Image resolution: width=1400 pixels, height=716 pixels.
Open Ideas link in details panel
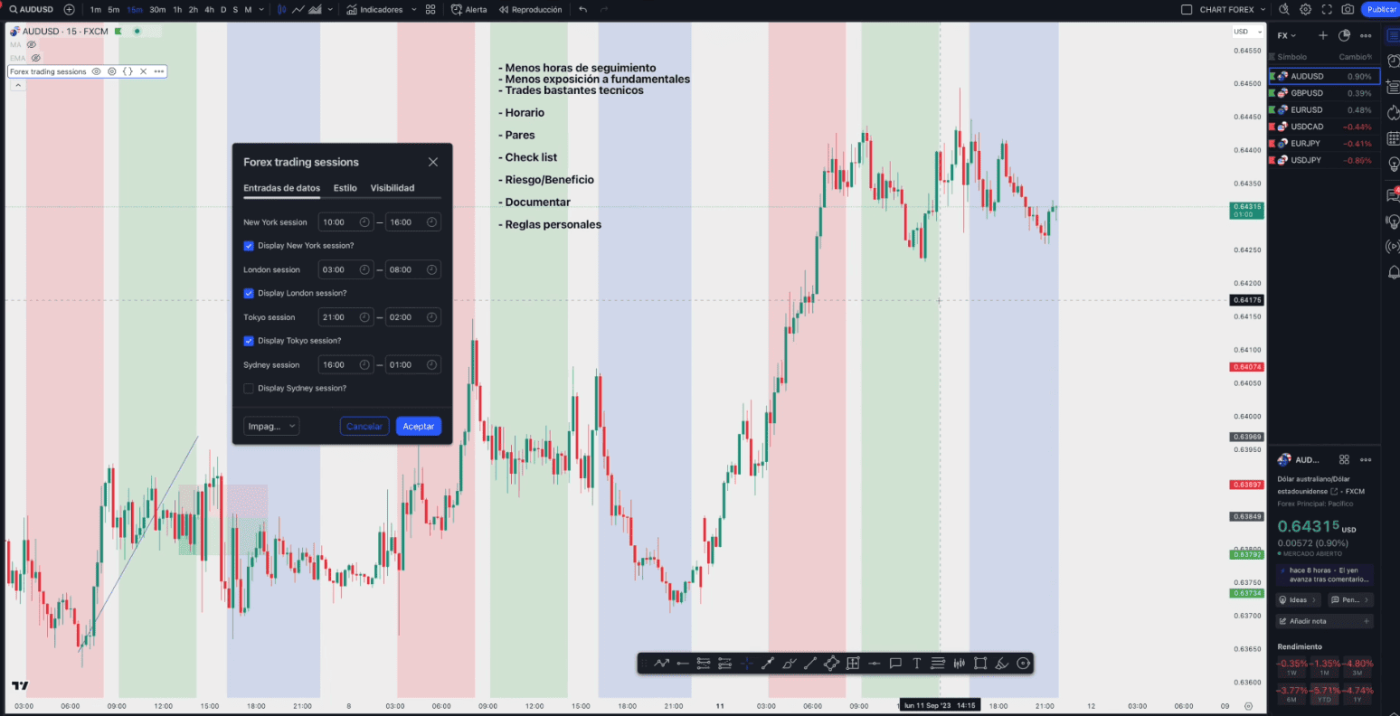pos(1299,600)
